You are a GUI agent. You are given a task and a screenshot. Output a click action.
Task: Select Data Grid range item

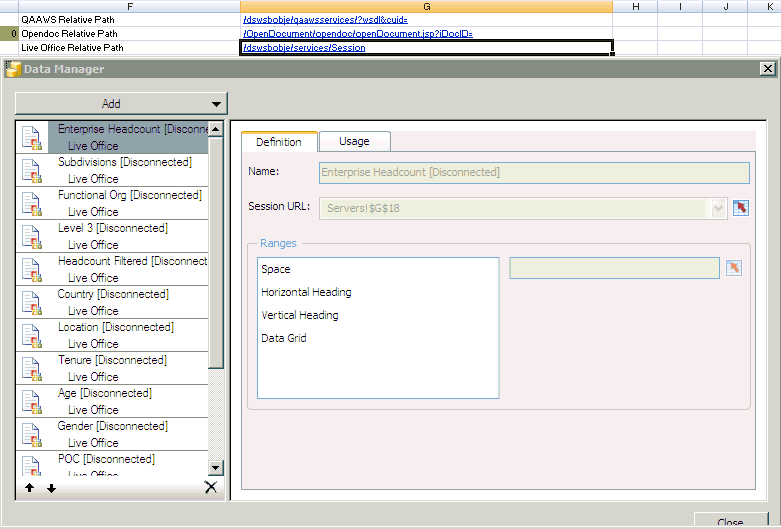click(284, 338)
